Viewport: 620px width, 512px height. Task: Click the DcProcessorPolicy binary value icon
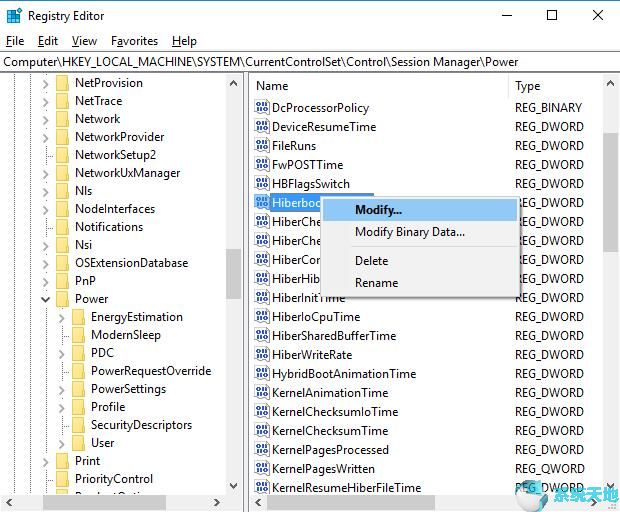262,108
